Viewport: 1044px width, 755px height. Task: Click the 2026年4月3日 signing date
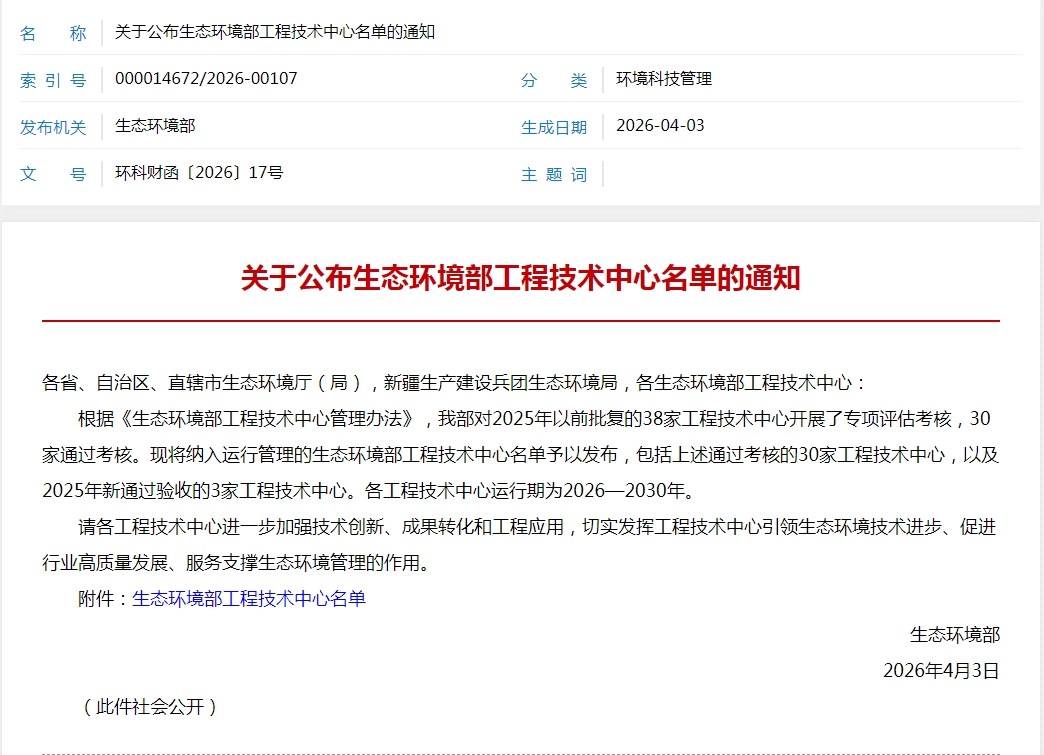tap(940, 670)
